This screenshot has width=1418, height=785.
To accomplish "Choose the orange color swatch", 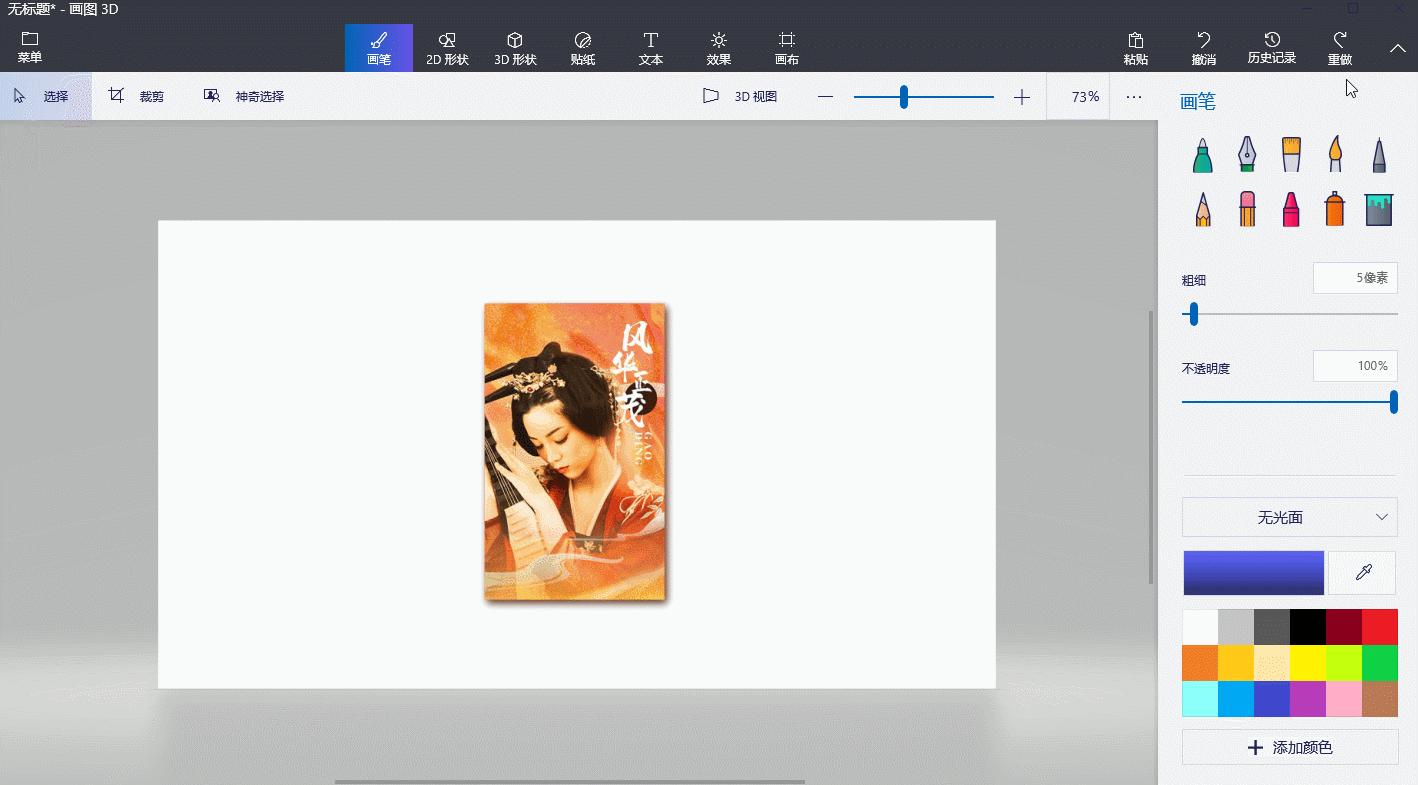I will click(x=1200, y=663).
